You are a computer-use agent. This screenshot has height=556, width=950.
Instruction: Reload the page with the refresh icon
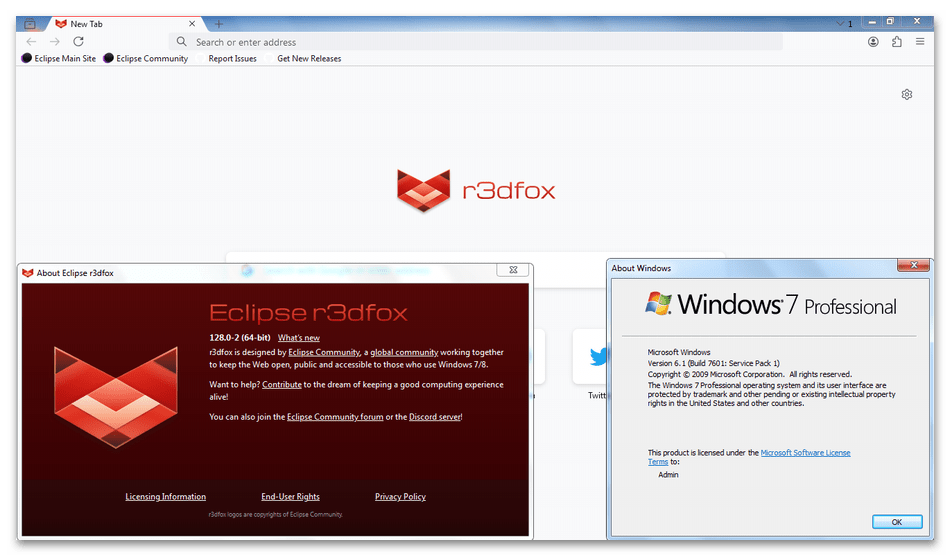click(78, 42)
